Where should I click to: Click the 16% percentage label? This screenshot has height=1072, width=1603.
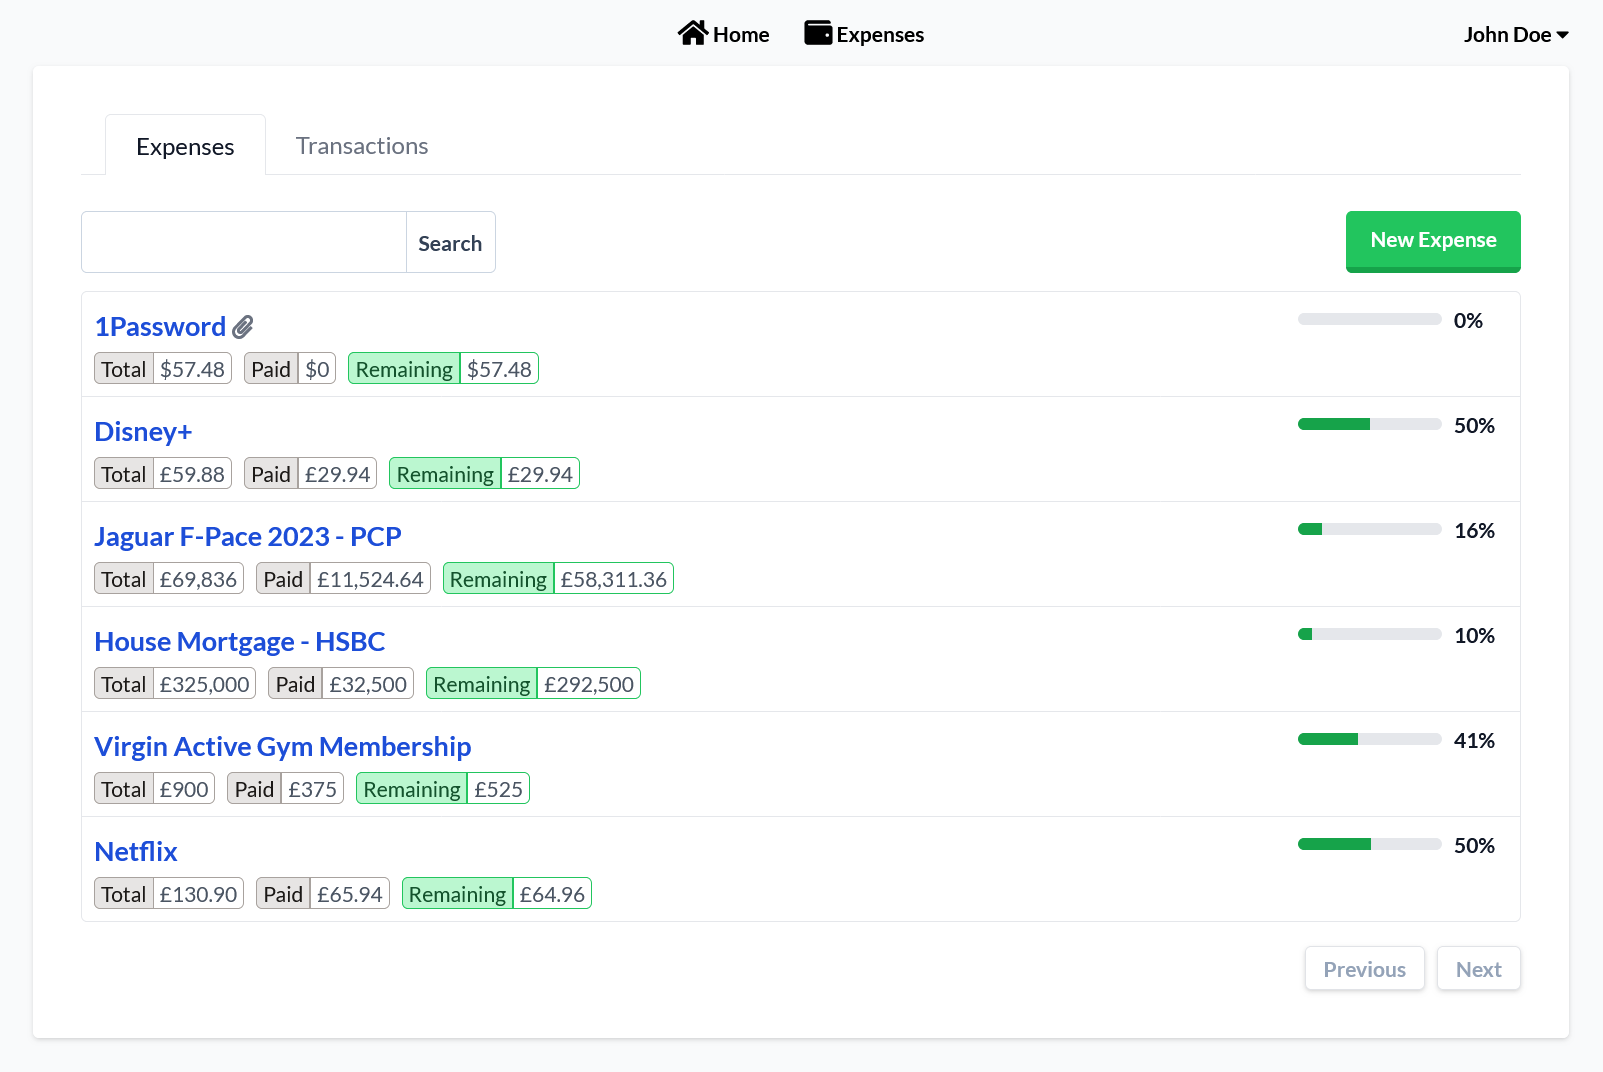pos(1474,531)
